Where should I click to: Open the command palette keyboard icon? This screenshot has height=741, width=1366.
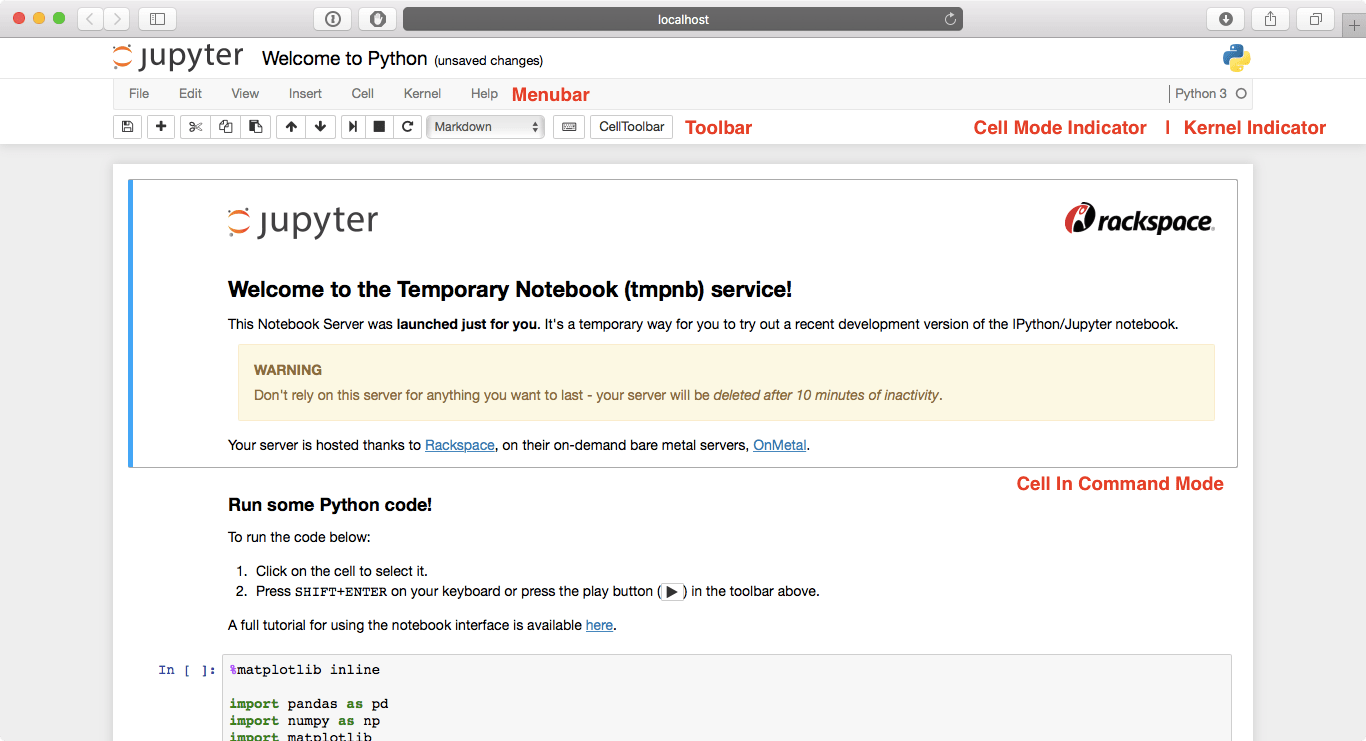tap(568, 126)
